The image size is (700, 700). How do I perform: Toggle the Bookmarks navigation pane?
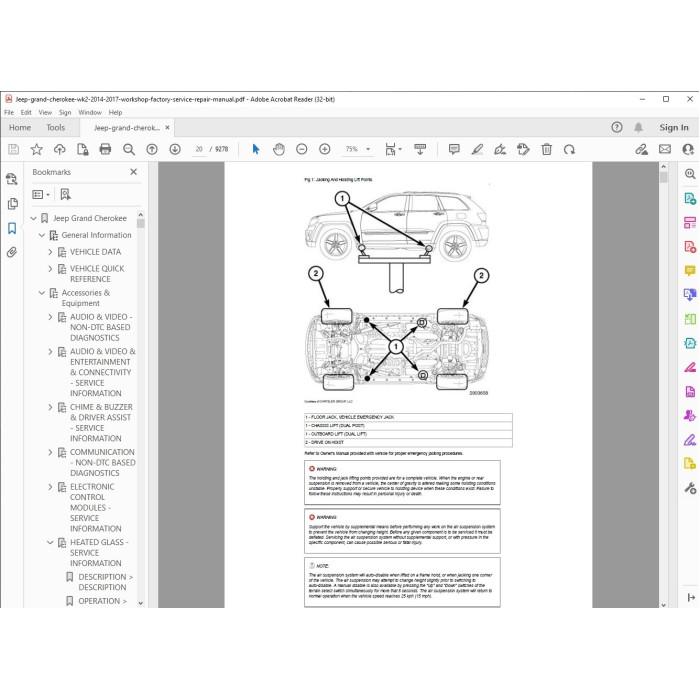tap(12, 228)
